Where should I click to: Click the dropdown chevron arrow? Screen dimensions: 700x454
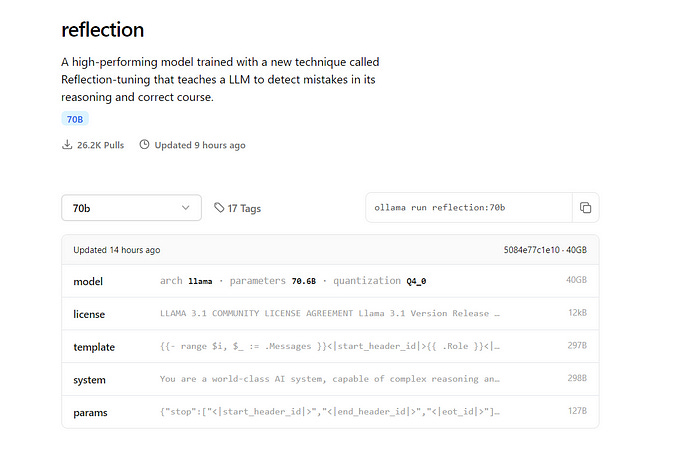click(186, 208)
